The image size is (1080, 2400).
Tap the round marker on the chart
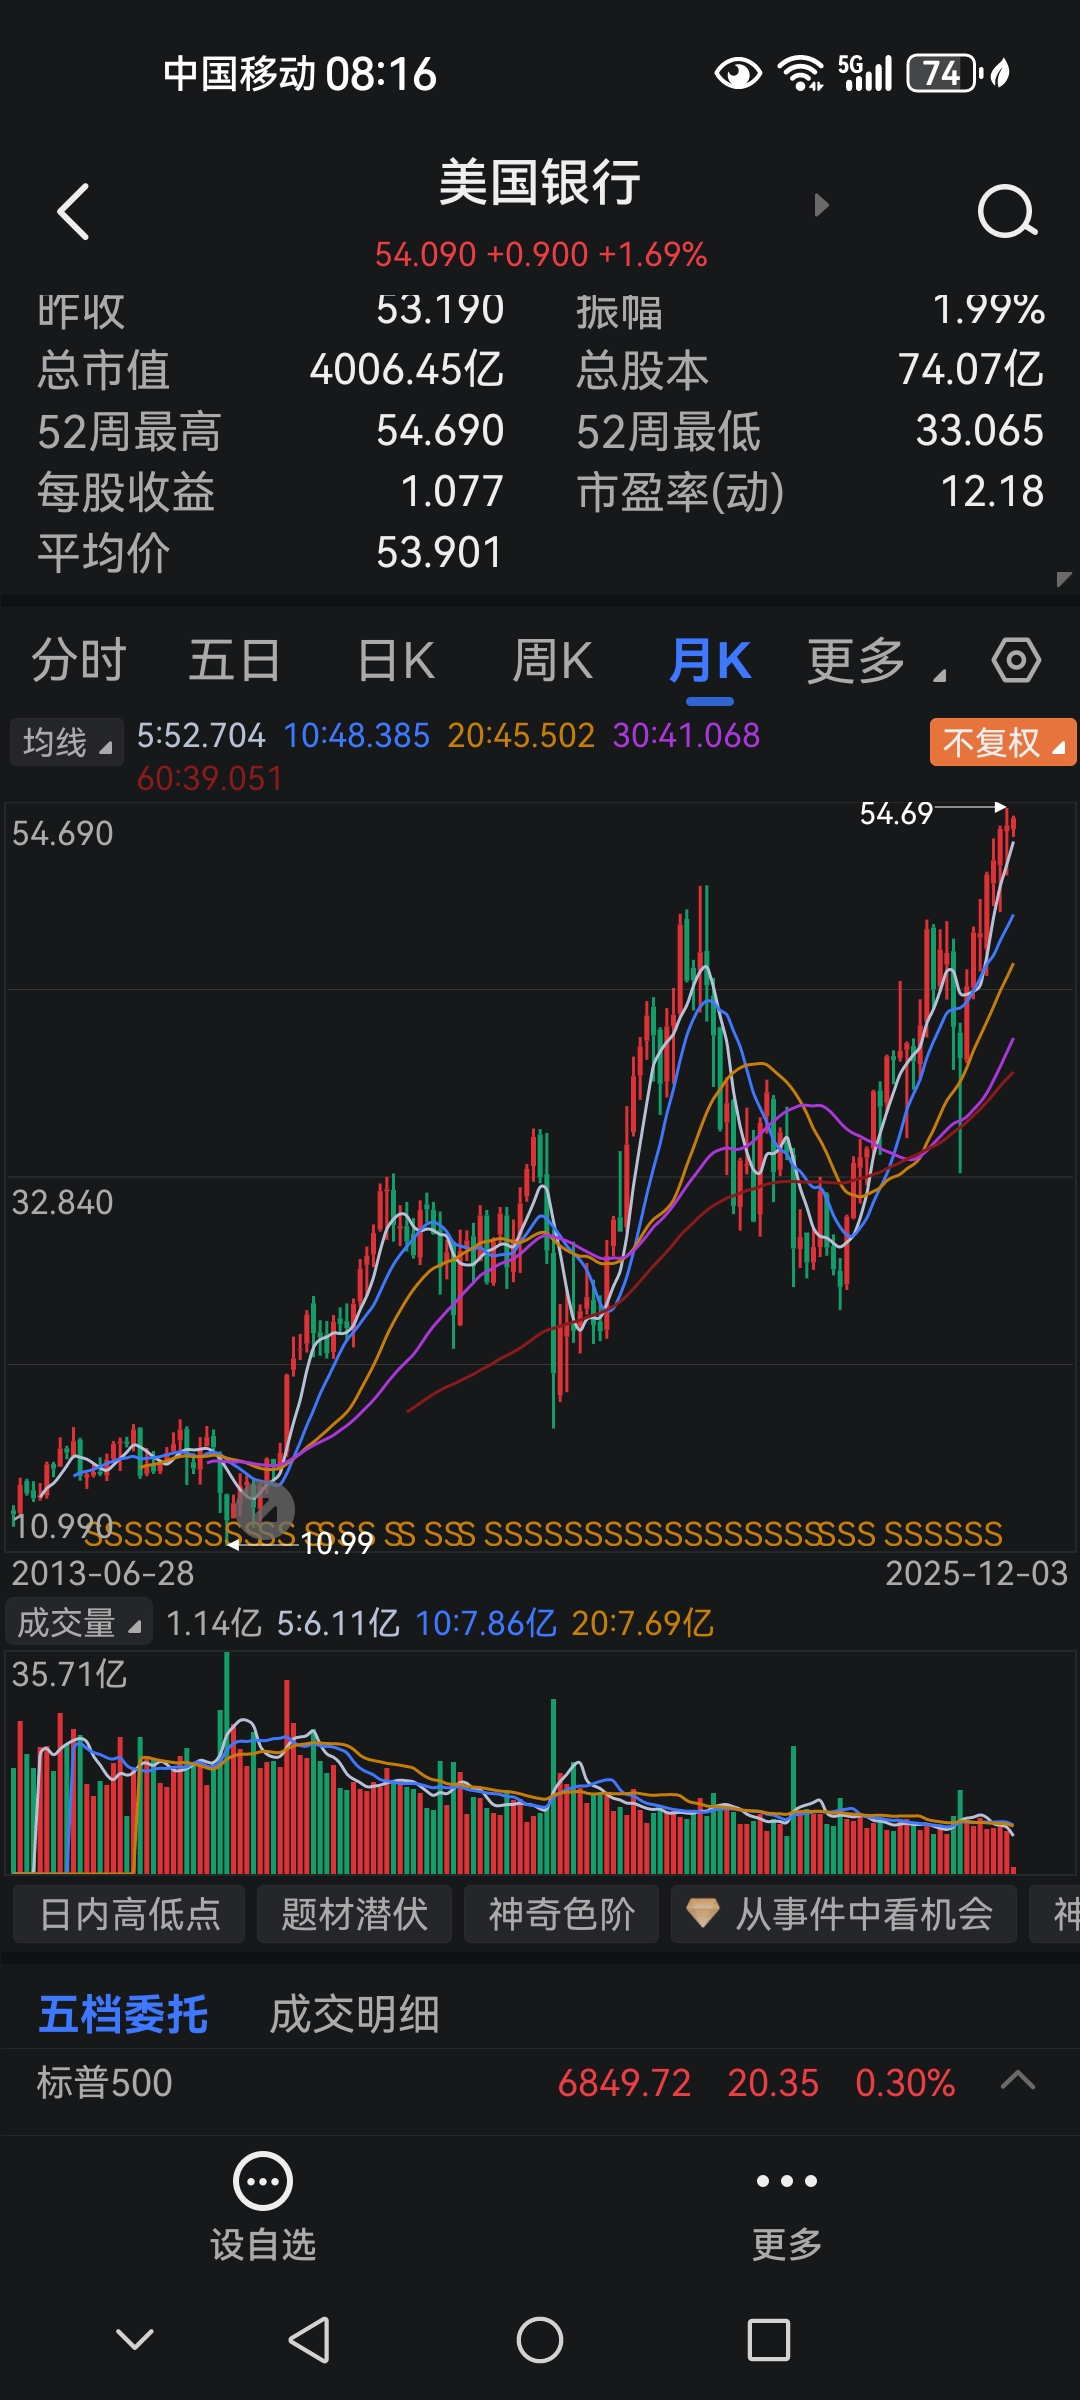265,1510
